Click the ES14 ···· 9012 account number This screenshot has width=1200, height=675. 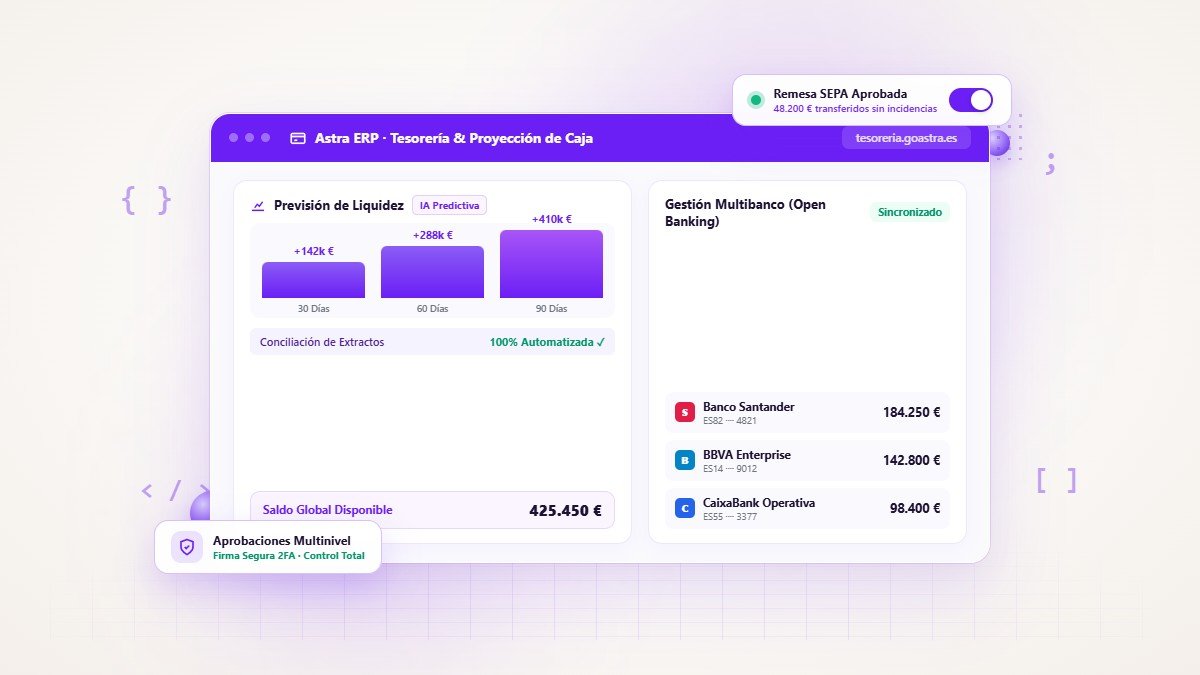point(730,469)
